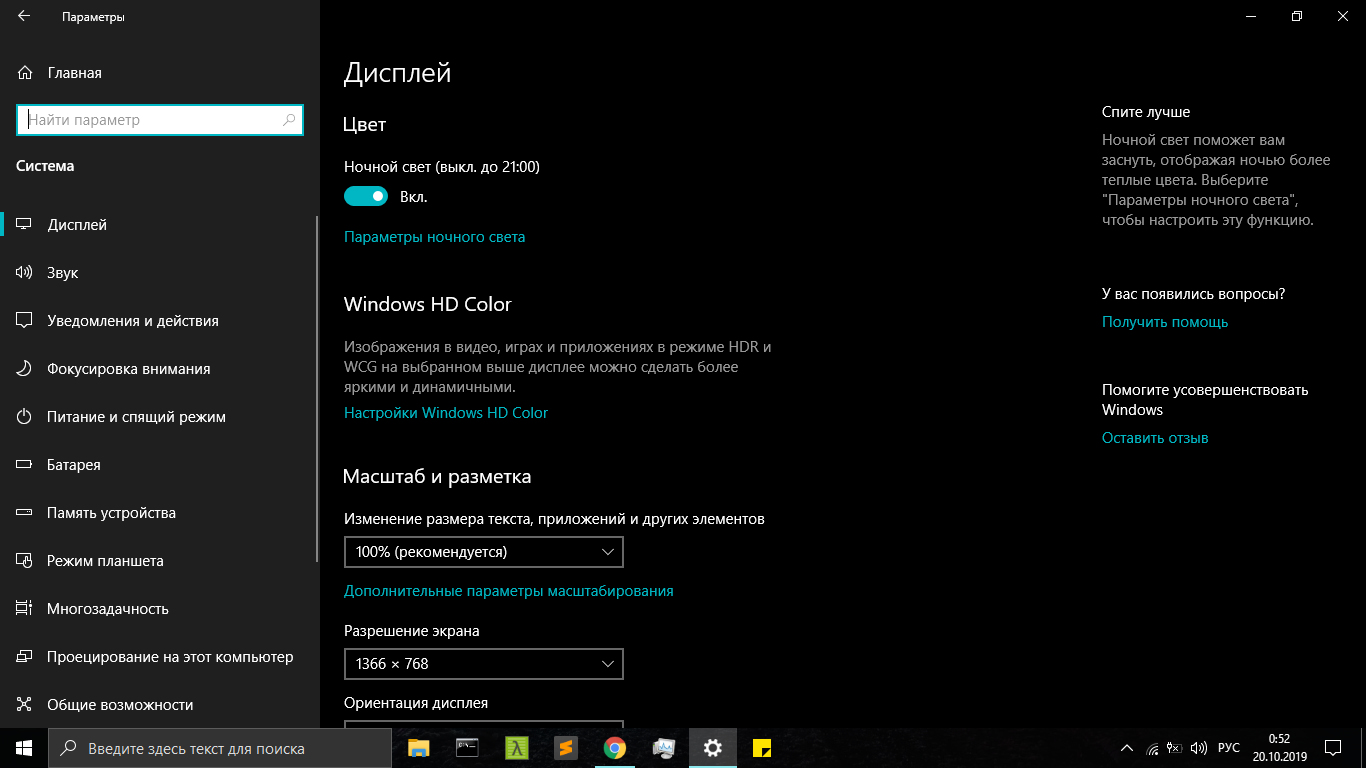Click the taskbar search box Введите здесь текст
Image resolution: width=1366 pixels, height=768 pixels.
click(221, 748)
